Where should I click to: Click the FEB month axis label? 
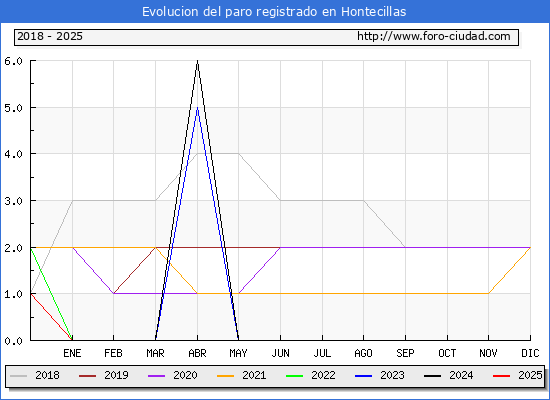(x=113, y=353)
